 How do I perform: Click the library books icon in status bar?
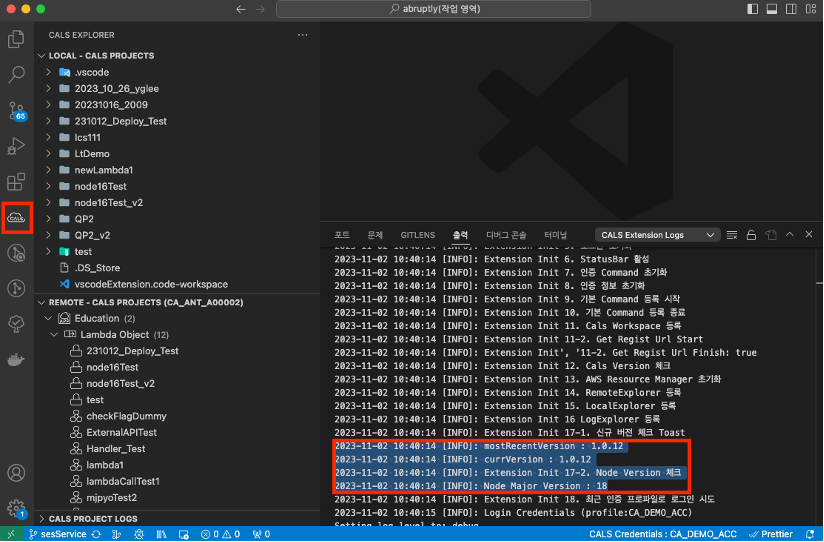[x=161, y=534]
